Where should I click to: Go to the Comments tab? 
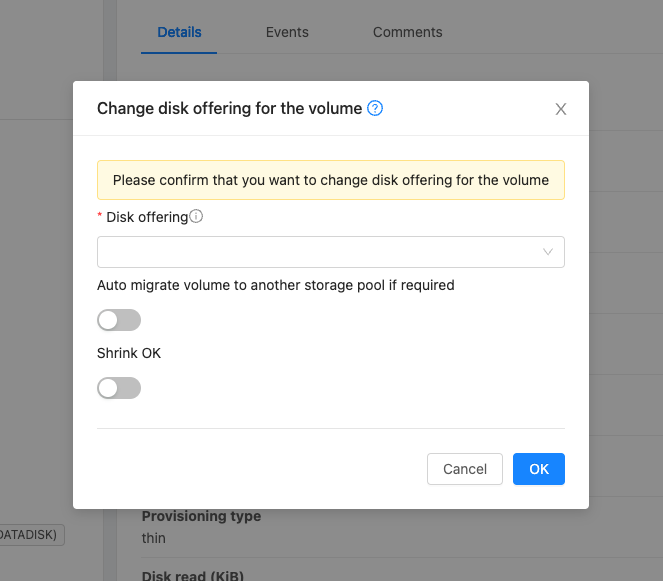407,32
